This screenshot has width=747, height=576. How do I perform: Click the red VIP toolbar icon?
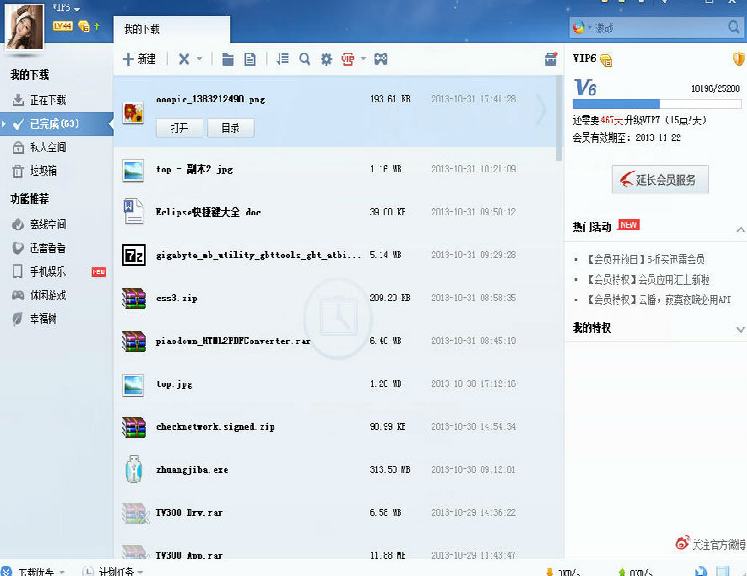(348, 60)
